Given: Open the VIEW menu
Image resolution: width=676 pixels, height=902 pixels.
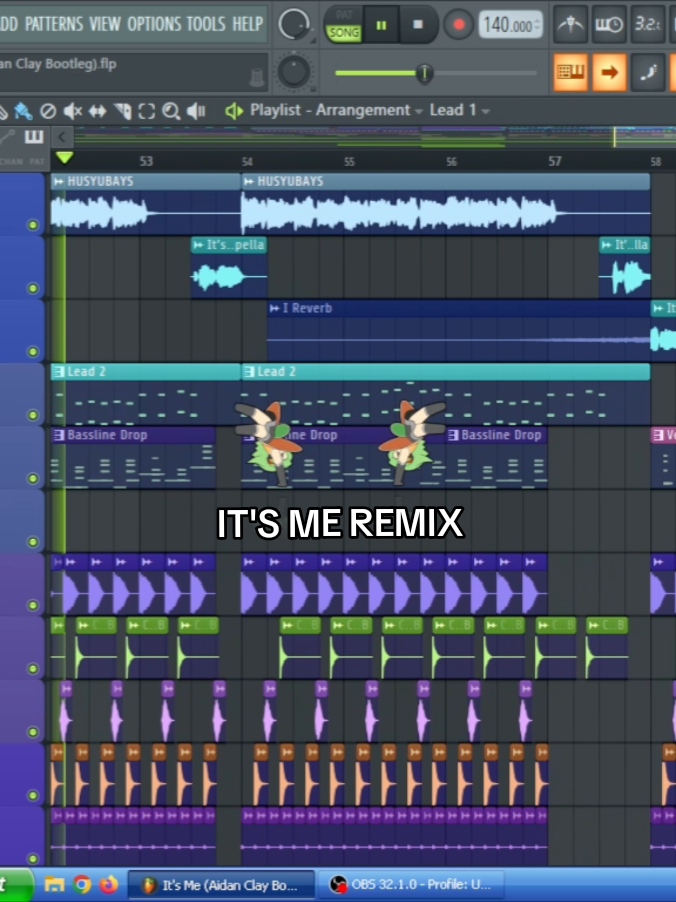Looking at the screenshot, I should [104, 24].
